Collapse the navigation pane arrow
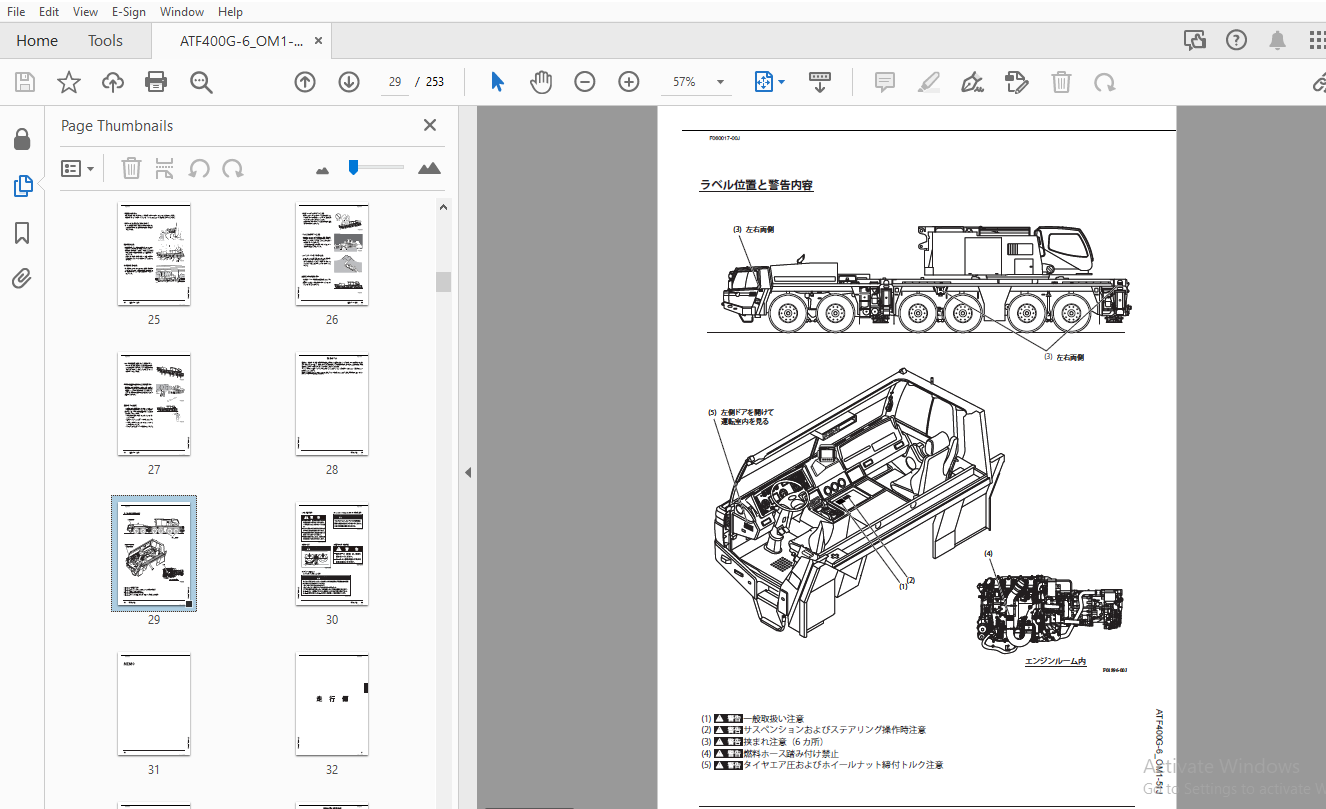1326x809 pixels. tap(467, 472)
